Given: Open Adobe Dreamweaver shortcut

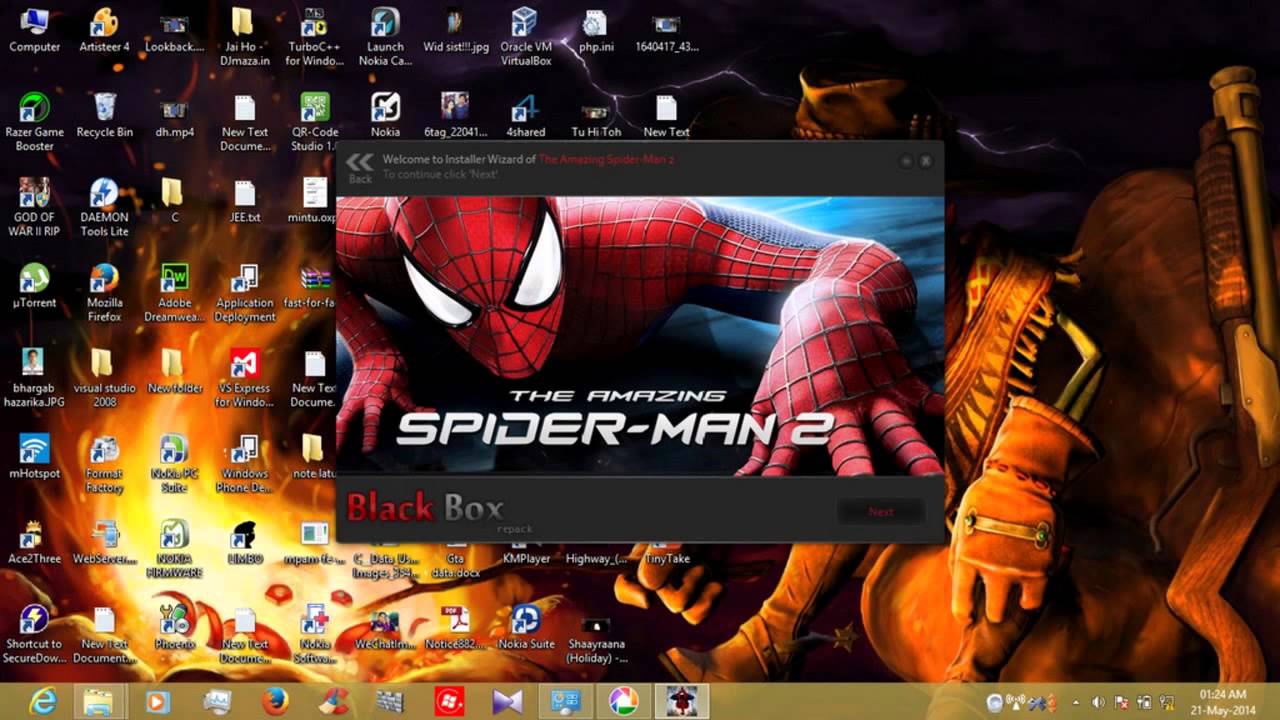Looking at the screenshot, I should click(175, 292).
